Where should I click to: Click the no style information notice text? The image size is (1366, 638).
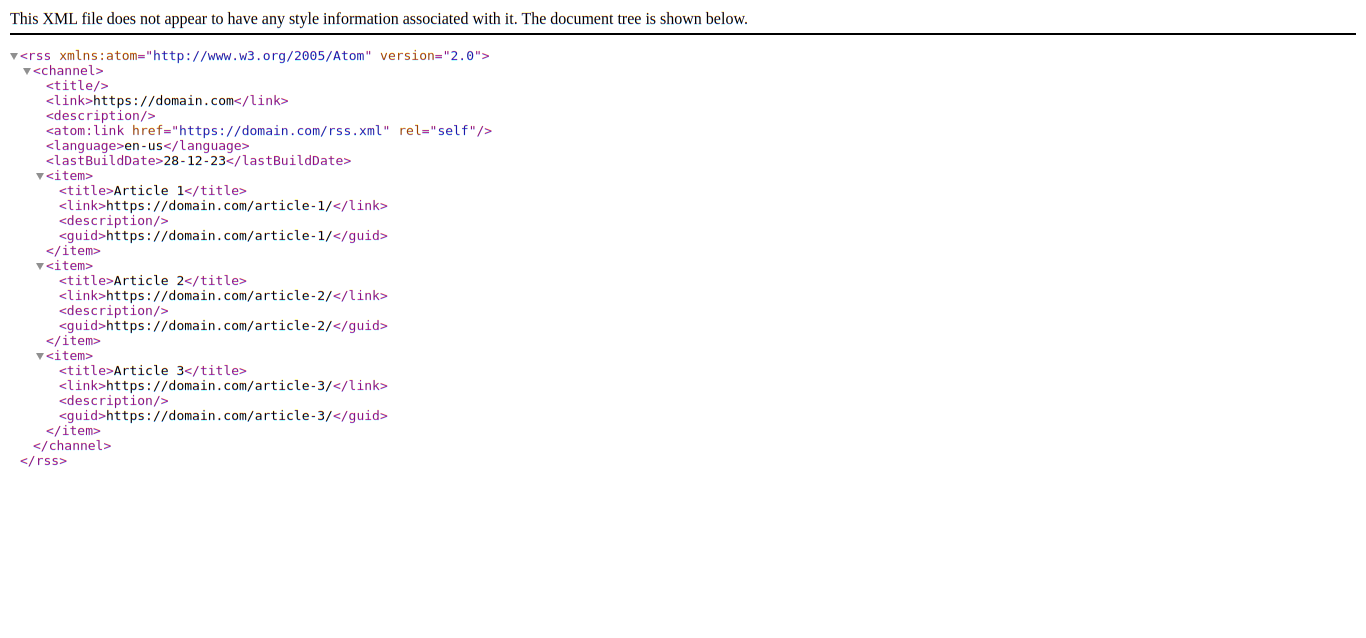(378, 19)
